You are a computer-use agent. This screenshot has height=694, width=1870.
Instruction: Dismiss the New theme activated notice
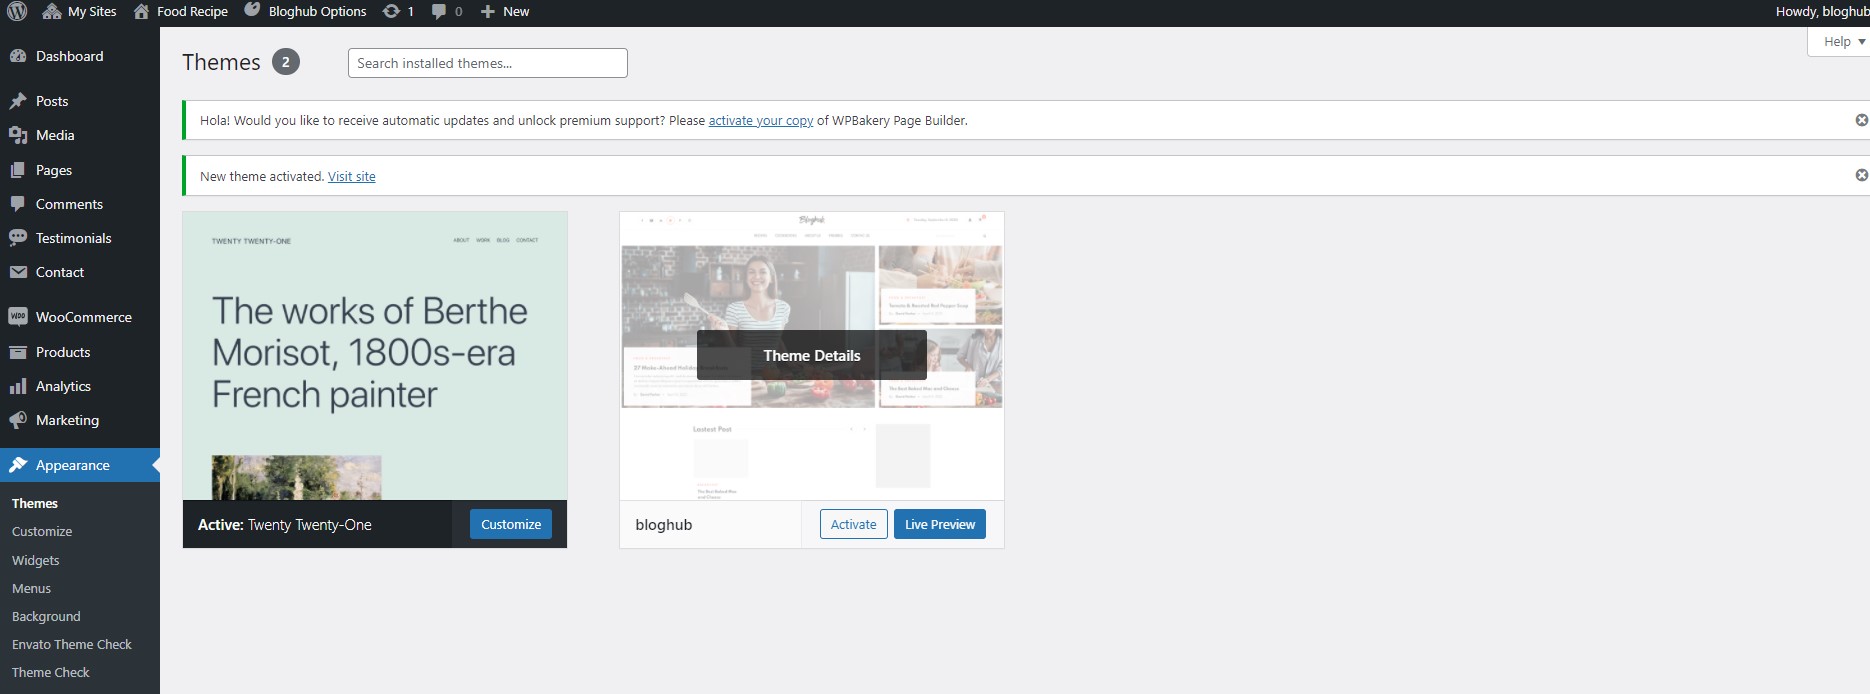pos(1861,175)
